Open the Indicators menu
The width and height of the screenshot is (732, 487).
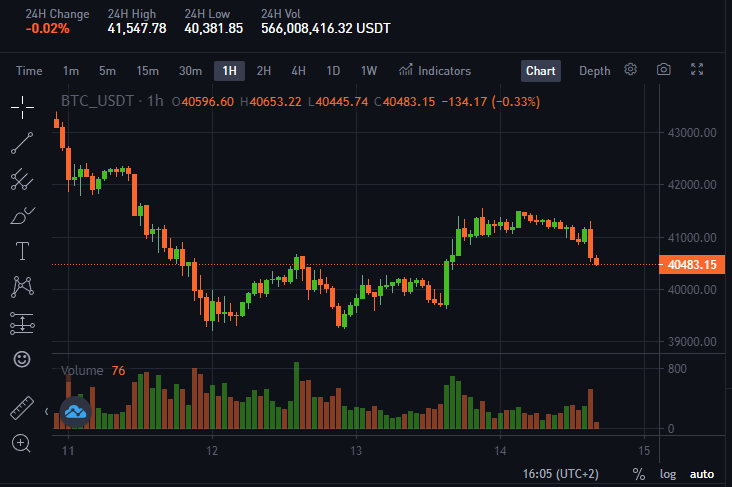[435, 71]
